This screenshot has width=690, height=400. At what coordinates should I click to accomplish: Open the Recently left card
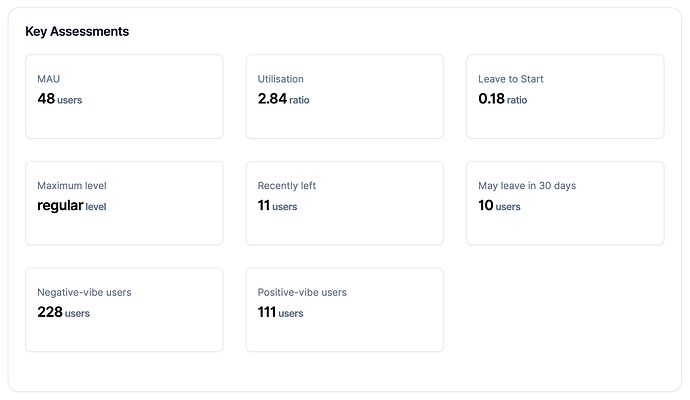point(345,203)
